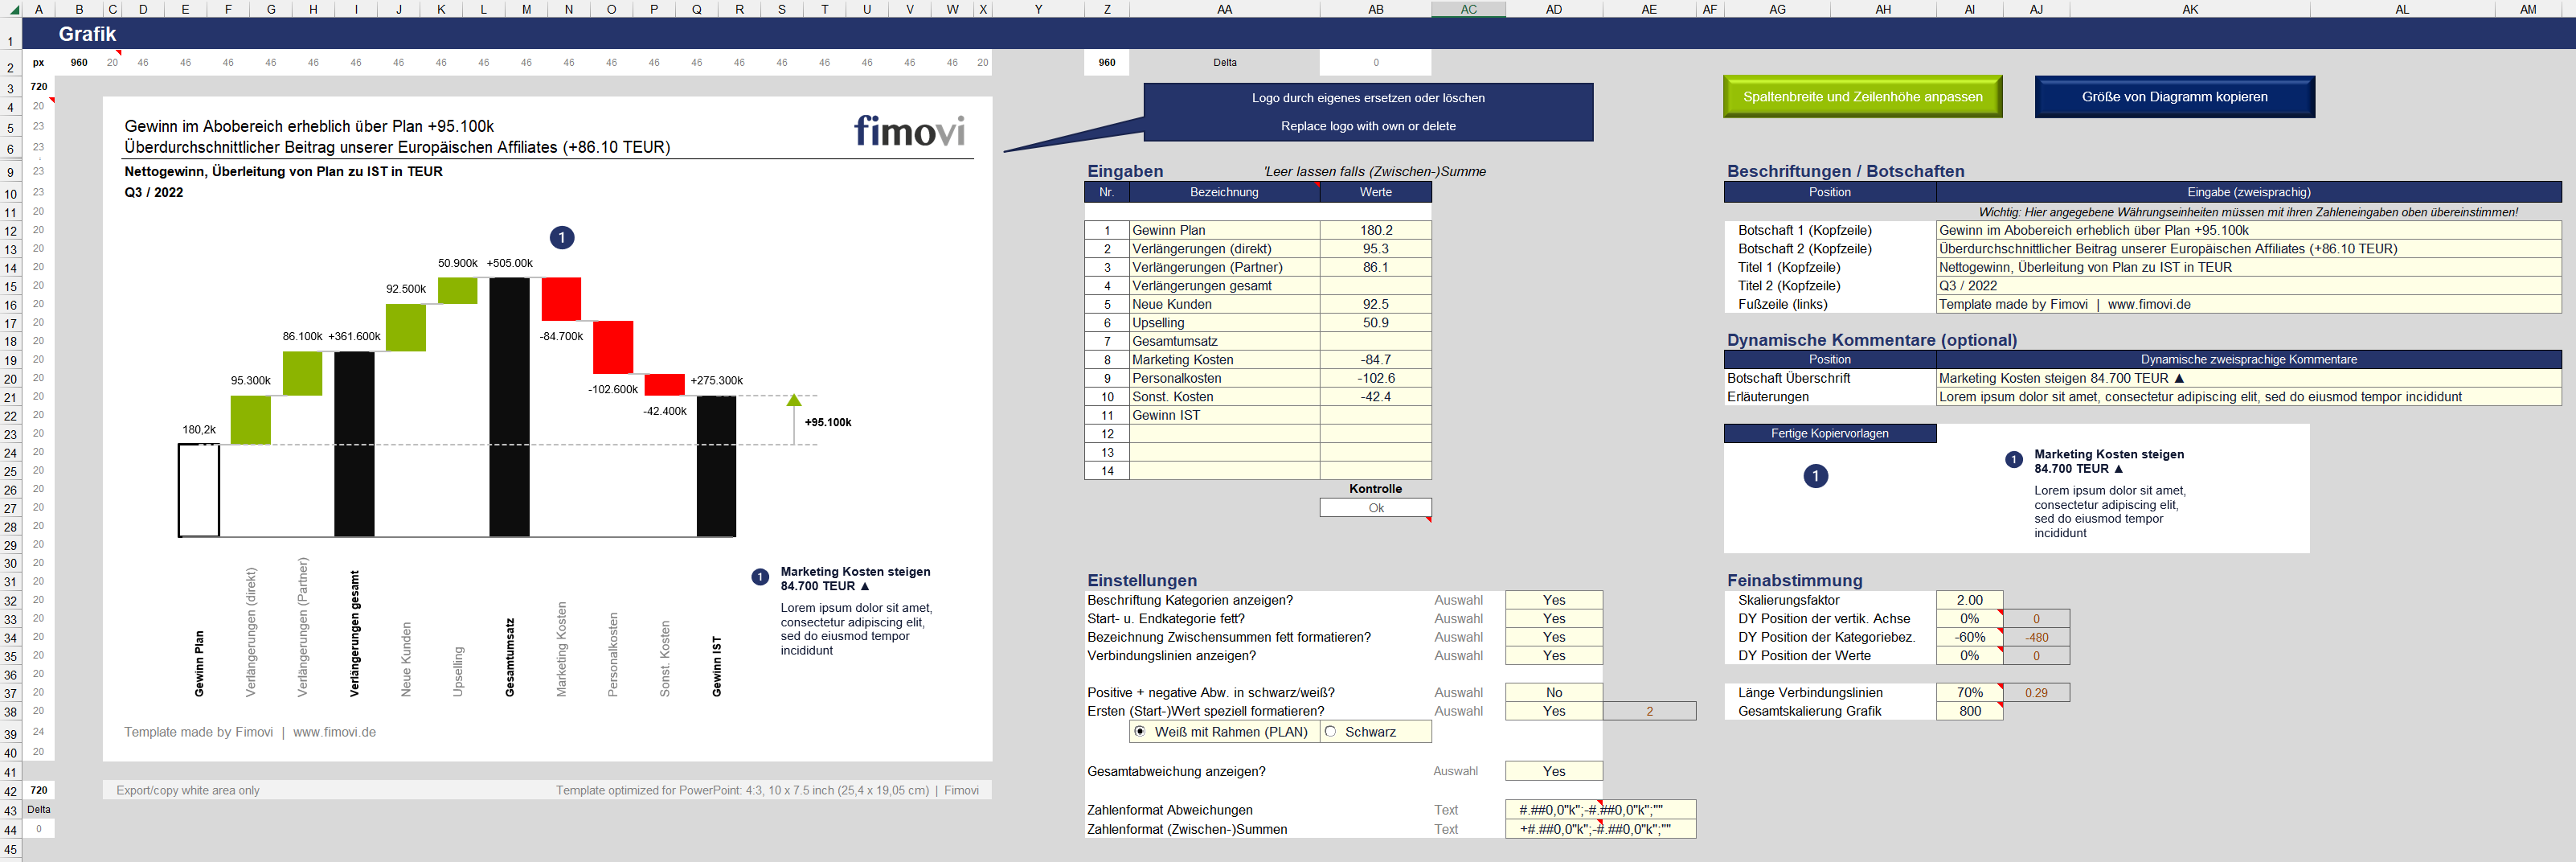The height and width of the screenshot is (862, 2576).
Task: Open 'Bezeichnung Zwischensummen fett formatieren?' Yes cell
Action: tap(1554, 637)
